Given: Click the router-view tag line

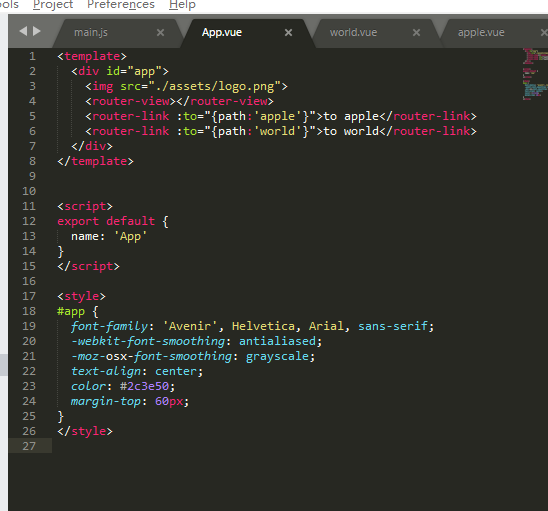Looking at the screenshot, I should point(179,101).
